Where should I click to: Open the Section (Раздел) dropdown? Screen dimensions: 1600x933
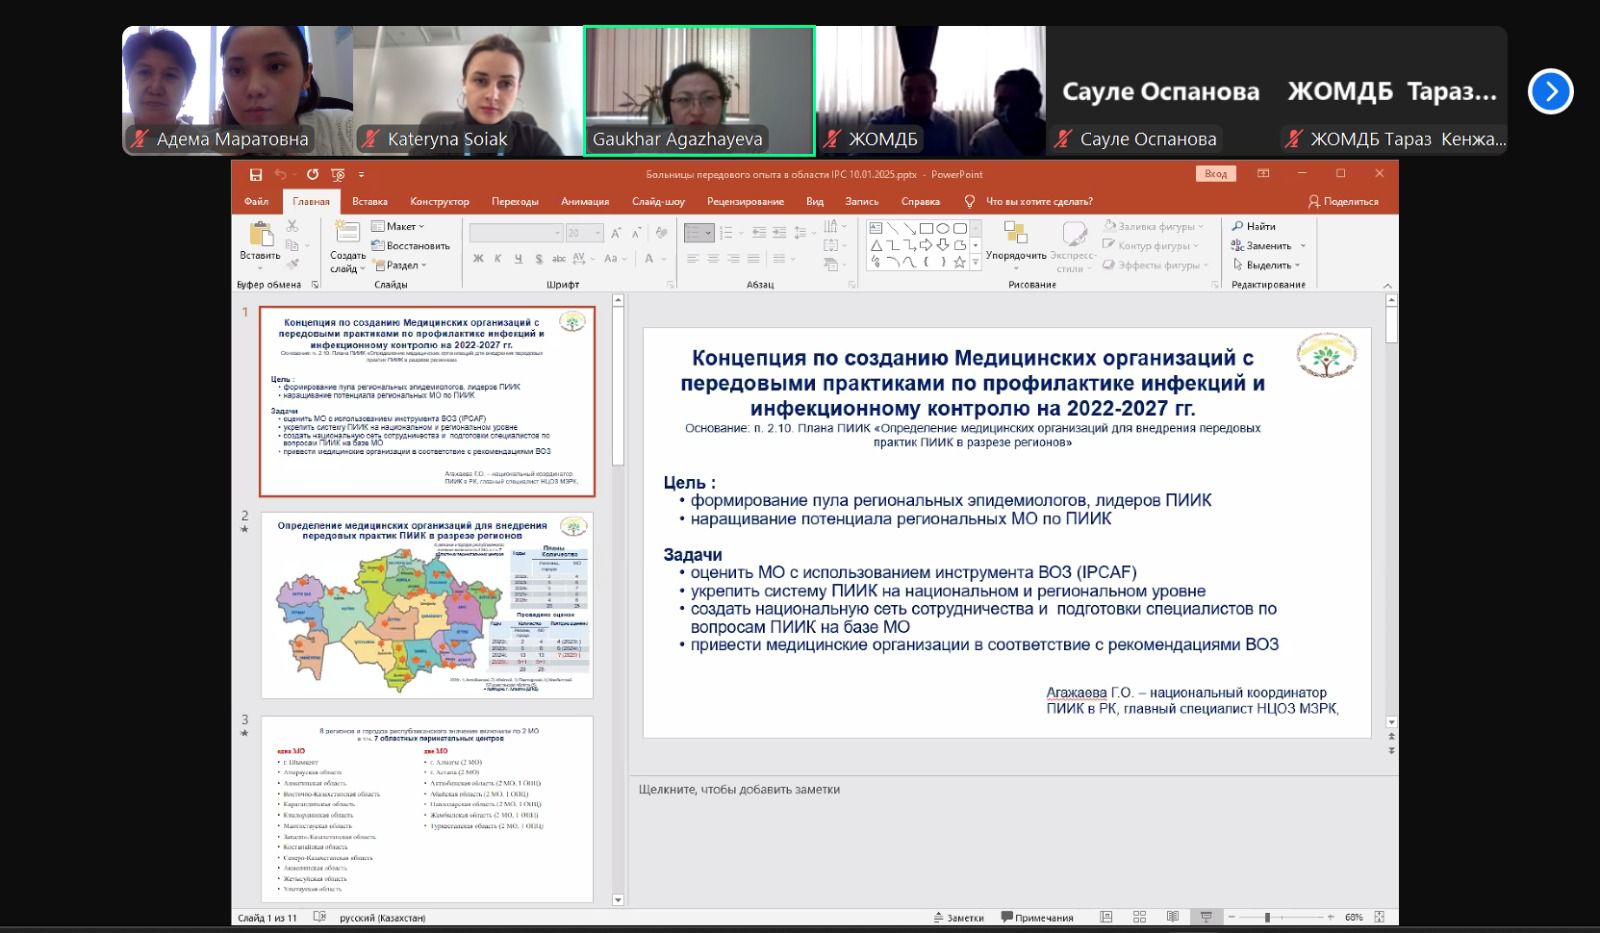(x=400, y=265)
